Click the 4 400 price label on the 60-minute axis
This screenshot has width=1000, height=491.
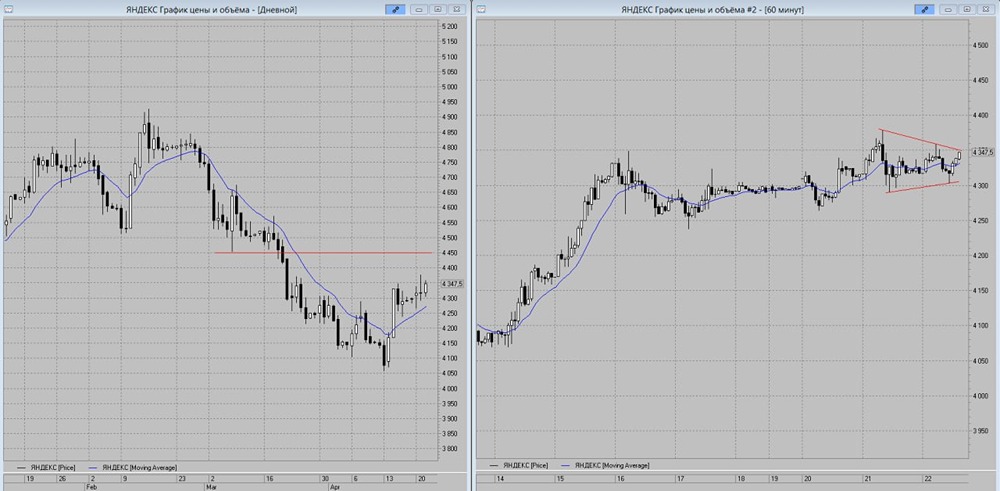pyautogui.click(x=981, y=115)
